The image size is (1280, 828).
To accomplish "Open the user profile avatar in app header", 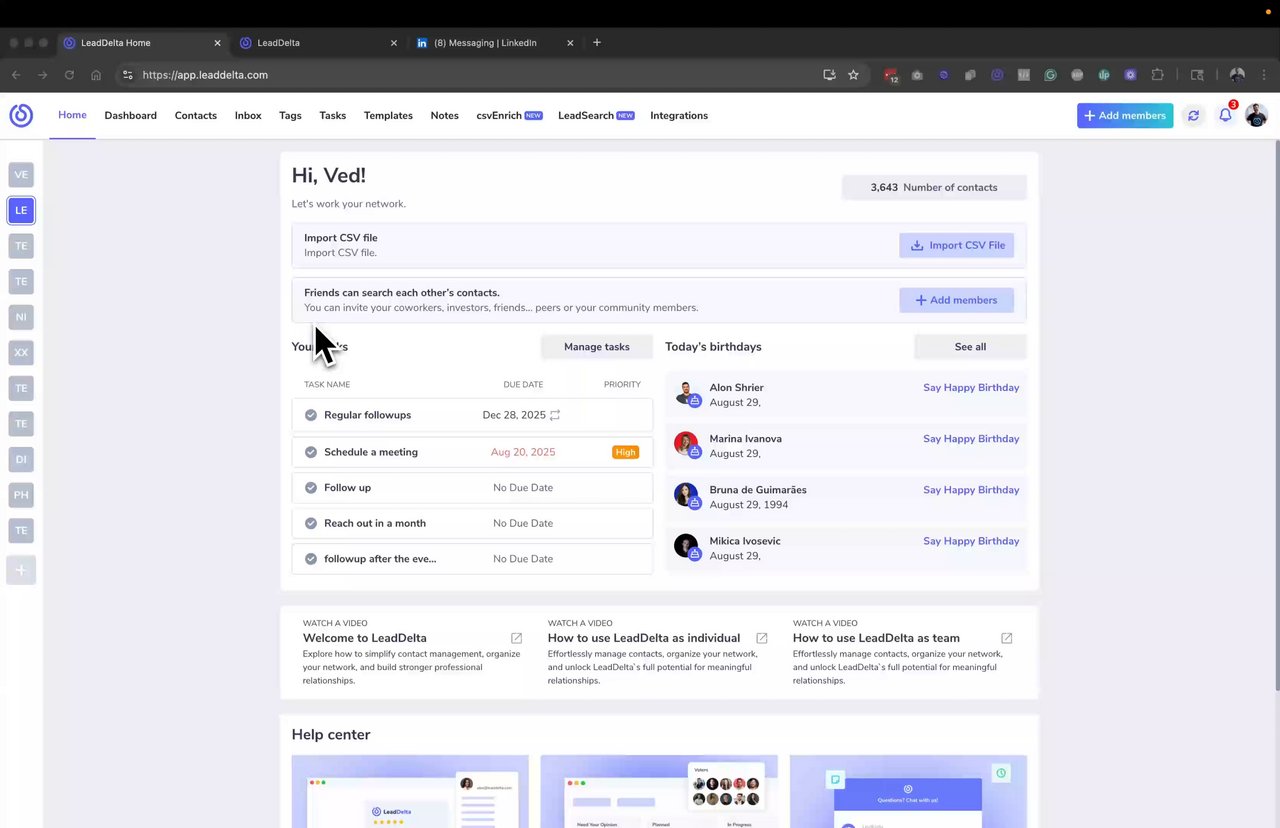I will pos(1256,116).
